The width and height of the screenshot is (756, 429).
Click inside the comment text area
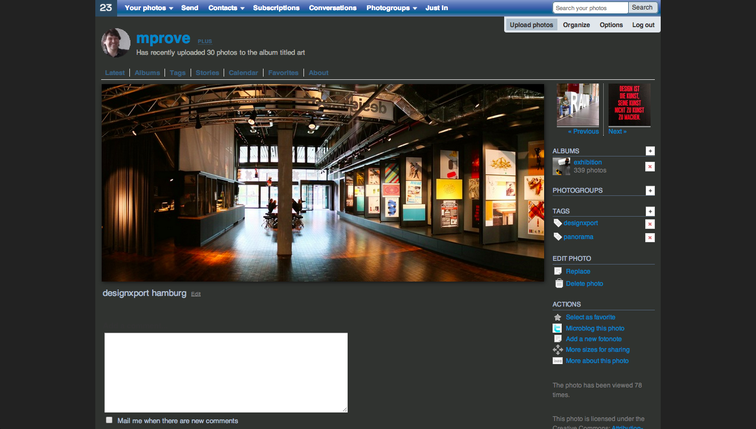226,372
